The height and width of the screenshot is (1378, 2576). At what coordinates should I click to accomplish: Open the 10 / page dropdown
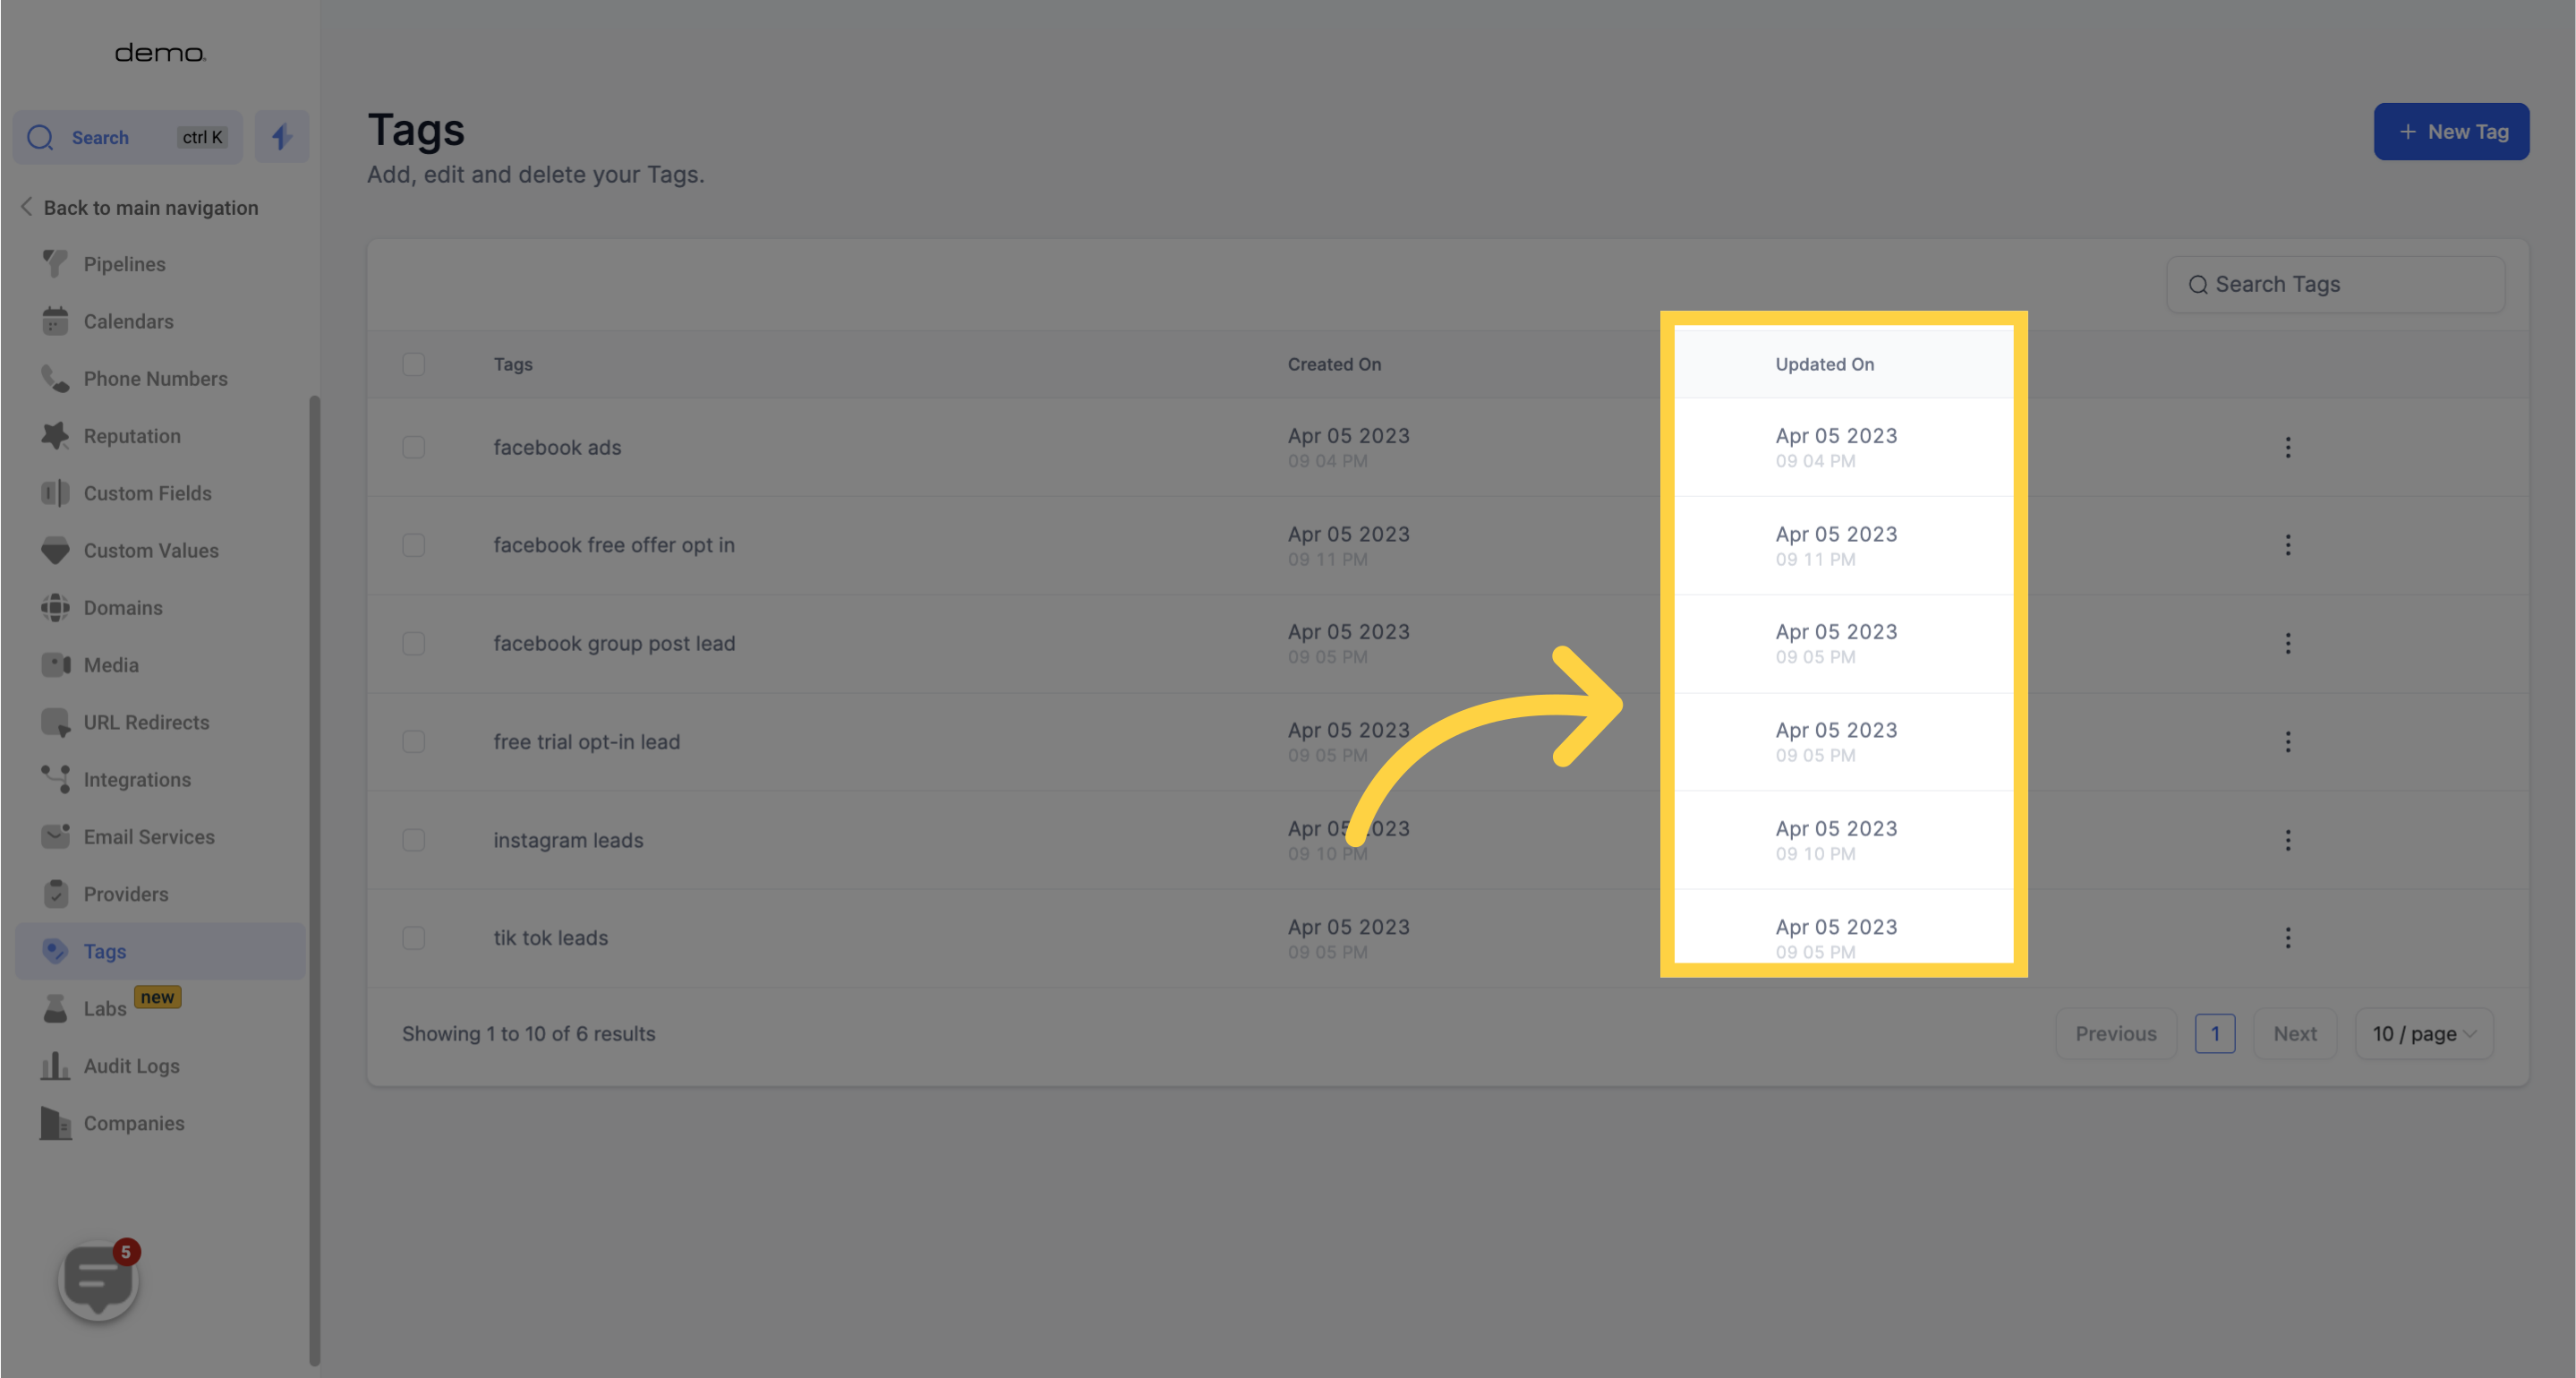(x=2423, y=1034)
